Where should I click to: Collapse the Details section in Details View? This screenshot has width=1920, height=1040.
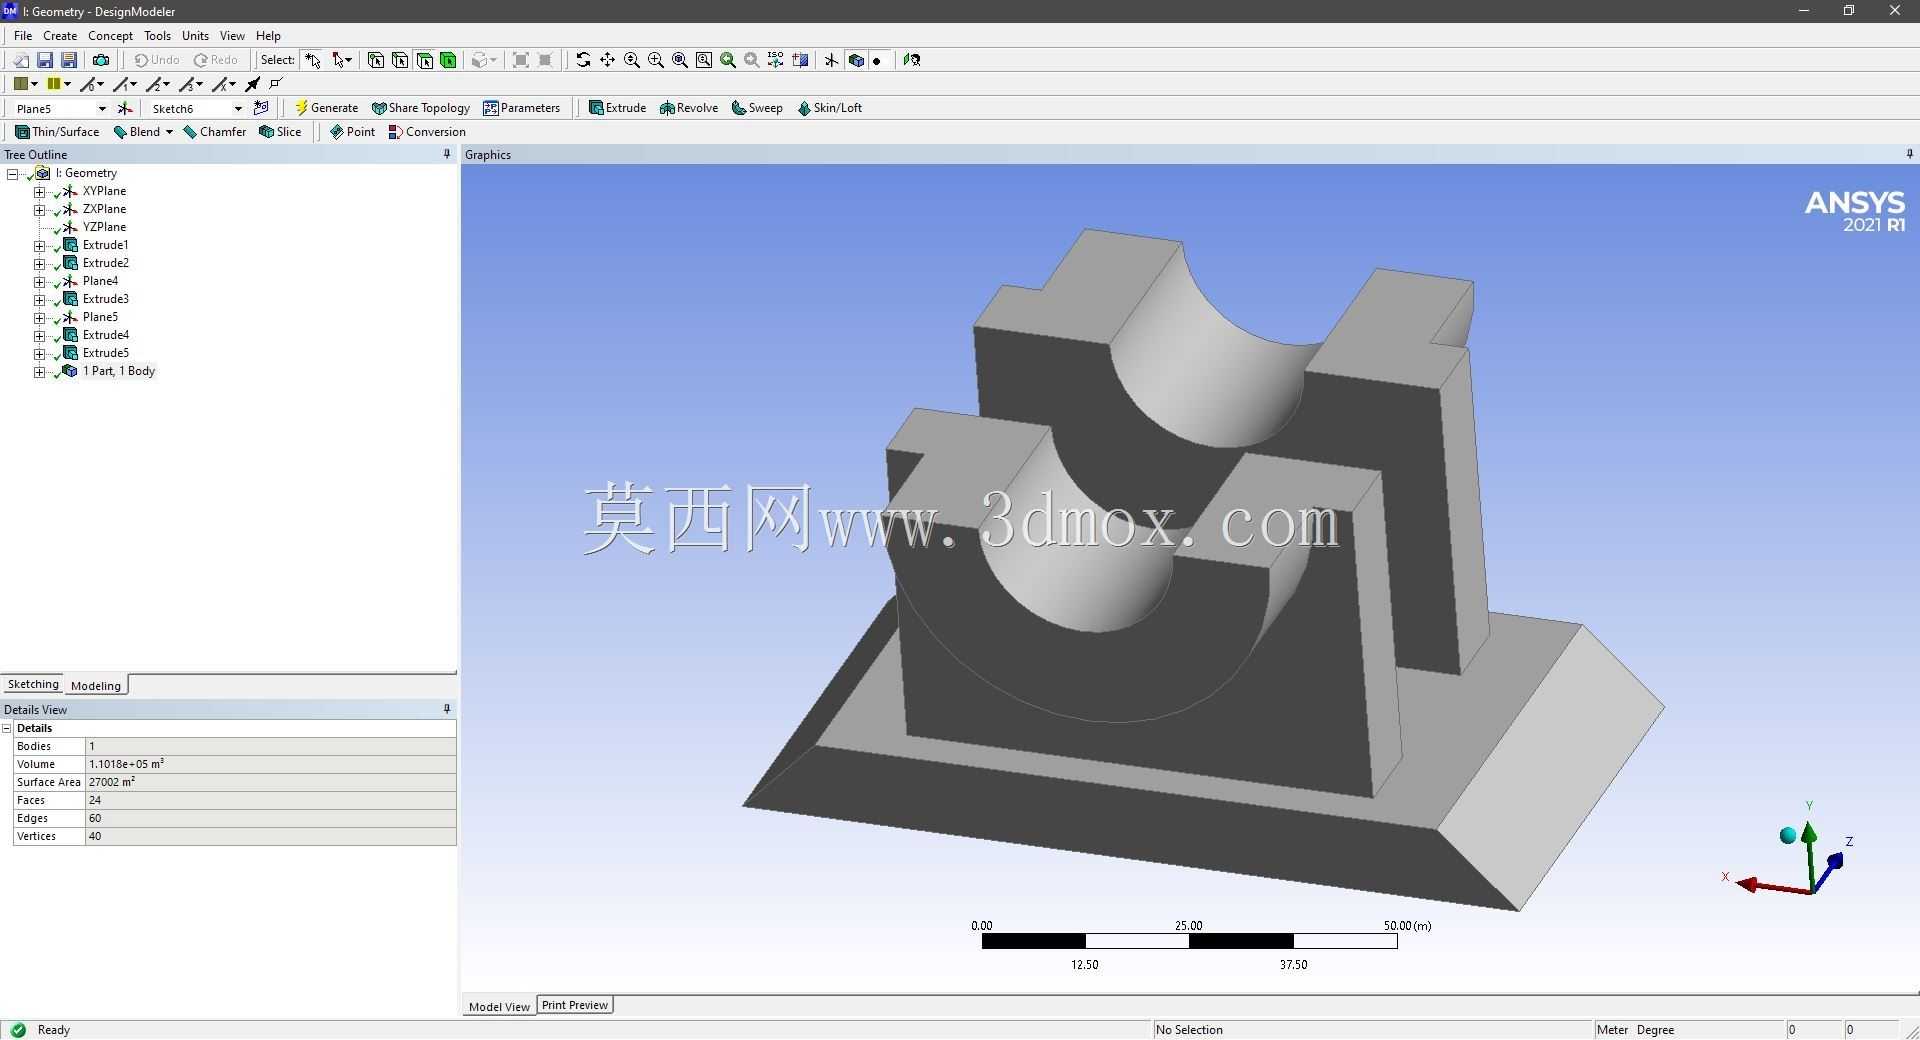click(7, 729)
